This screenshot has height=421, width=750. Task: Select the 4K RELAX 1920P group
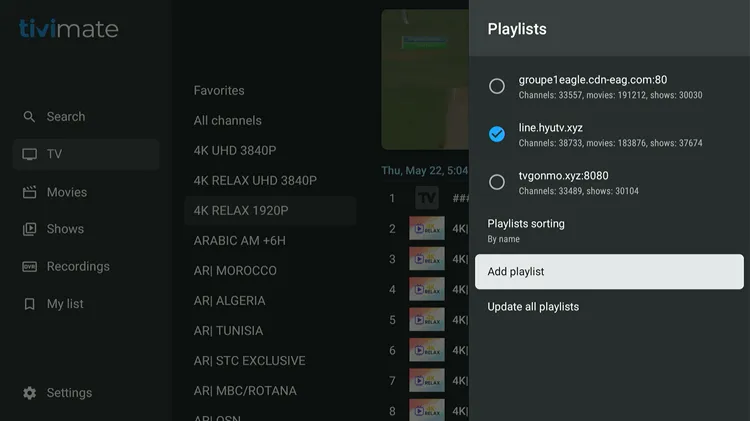click(x=270, y=210)
